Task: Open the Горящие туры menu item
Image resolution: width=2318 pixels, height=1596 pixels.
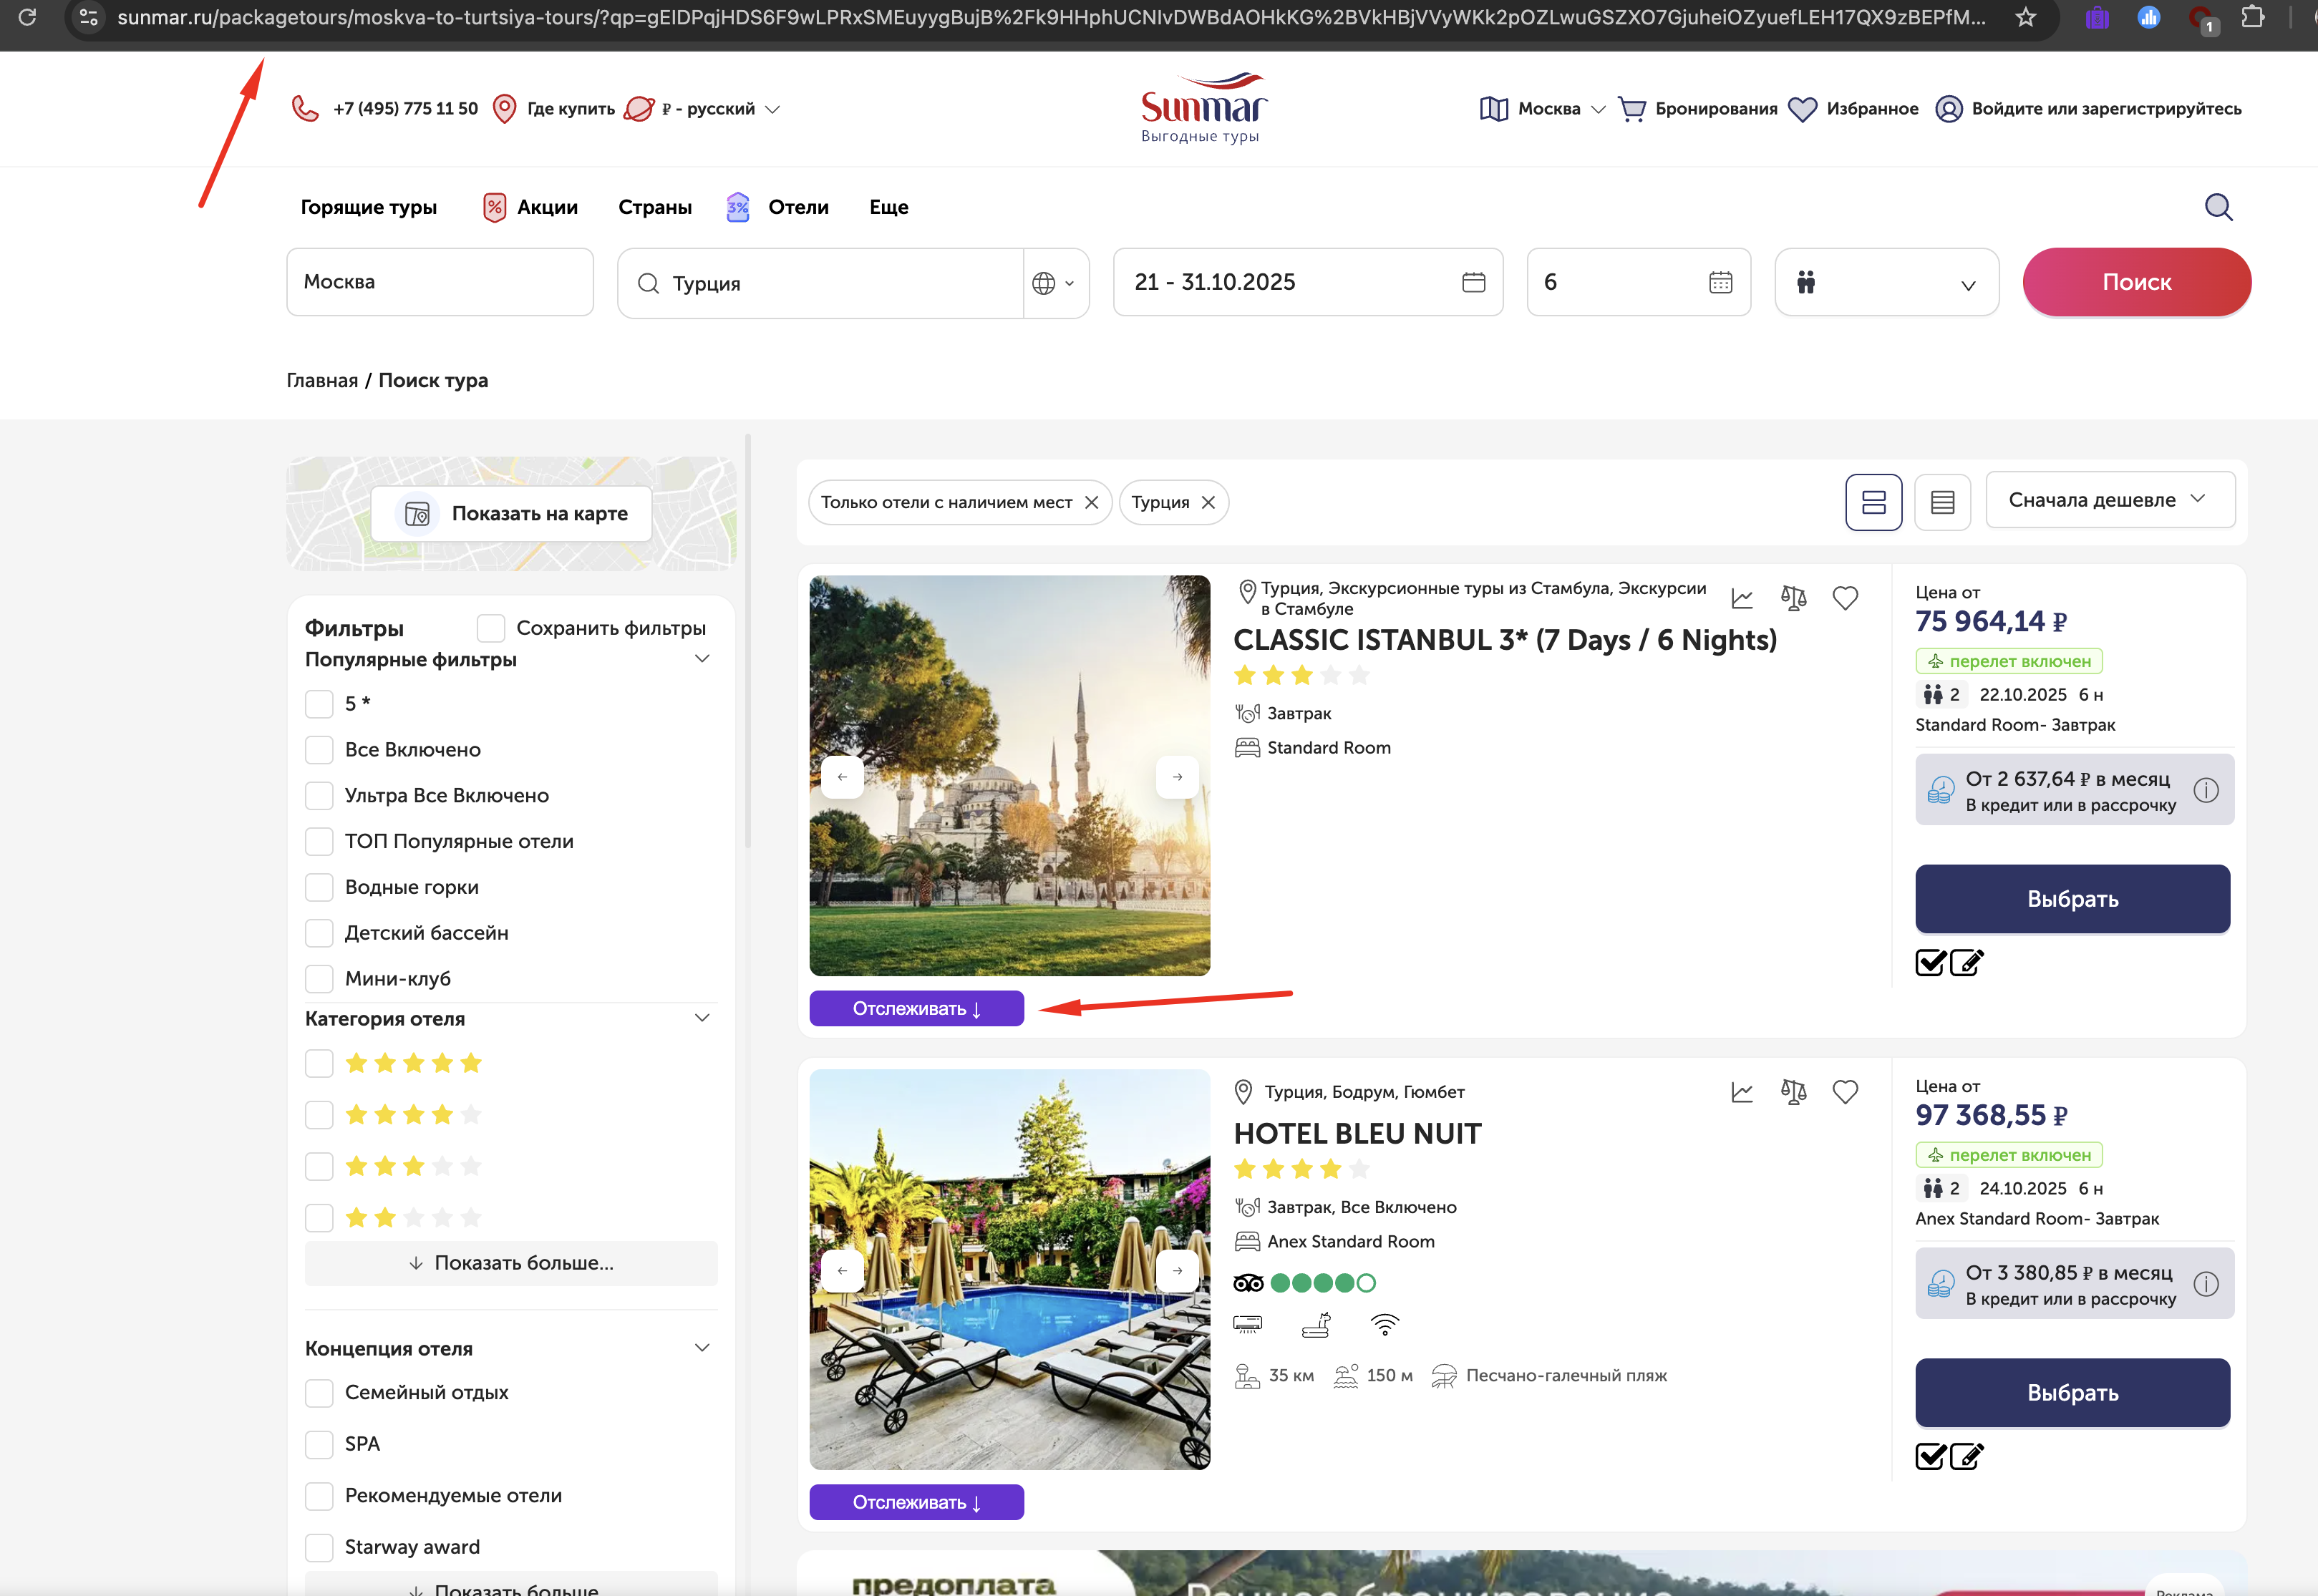Action: click(x=368, y=207)
